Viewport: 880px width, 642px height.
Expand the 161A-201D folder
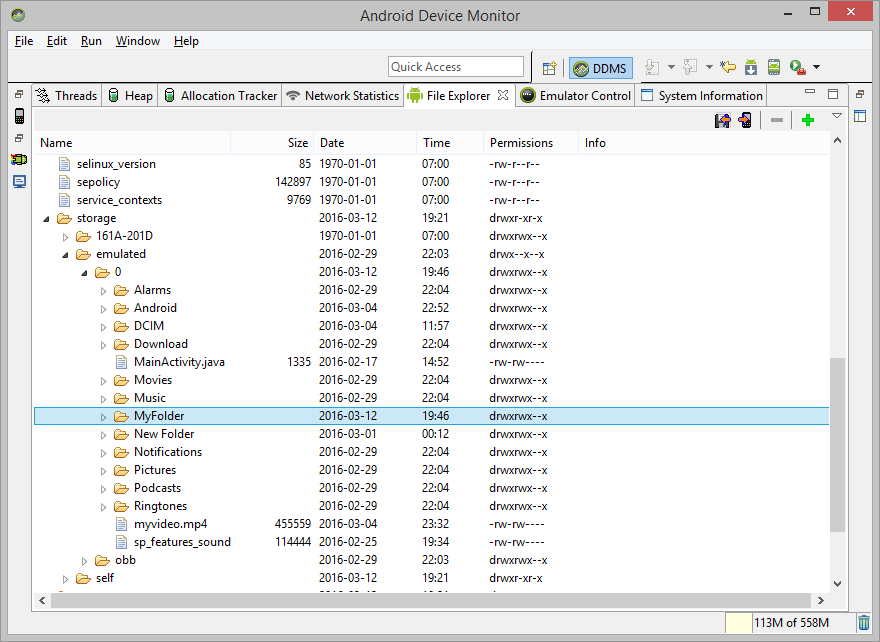point(66,237)
